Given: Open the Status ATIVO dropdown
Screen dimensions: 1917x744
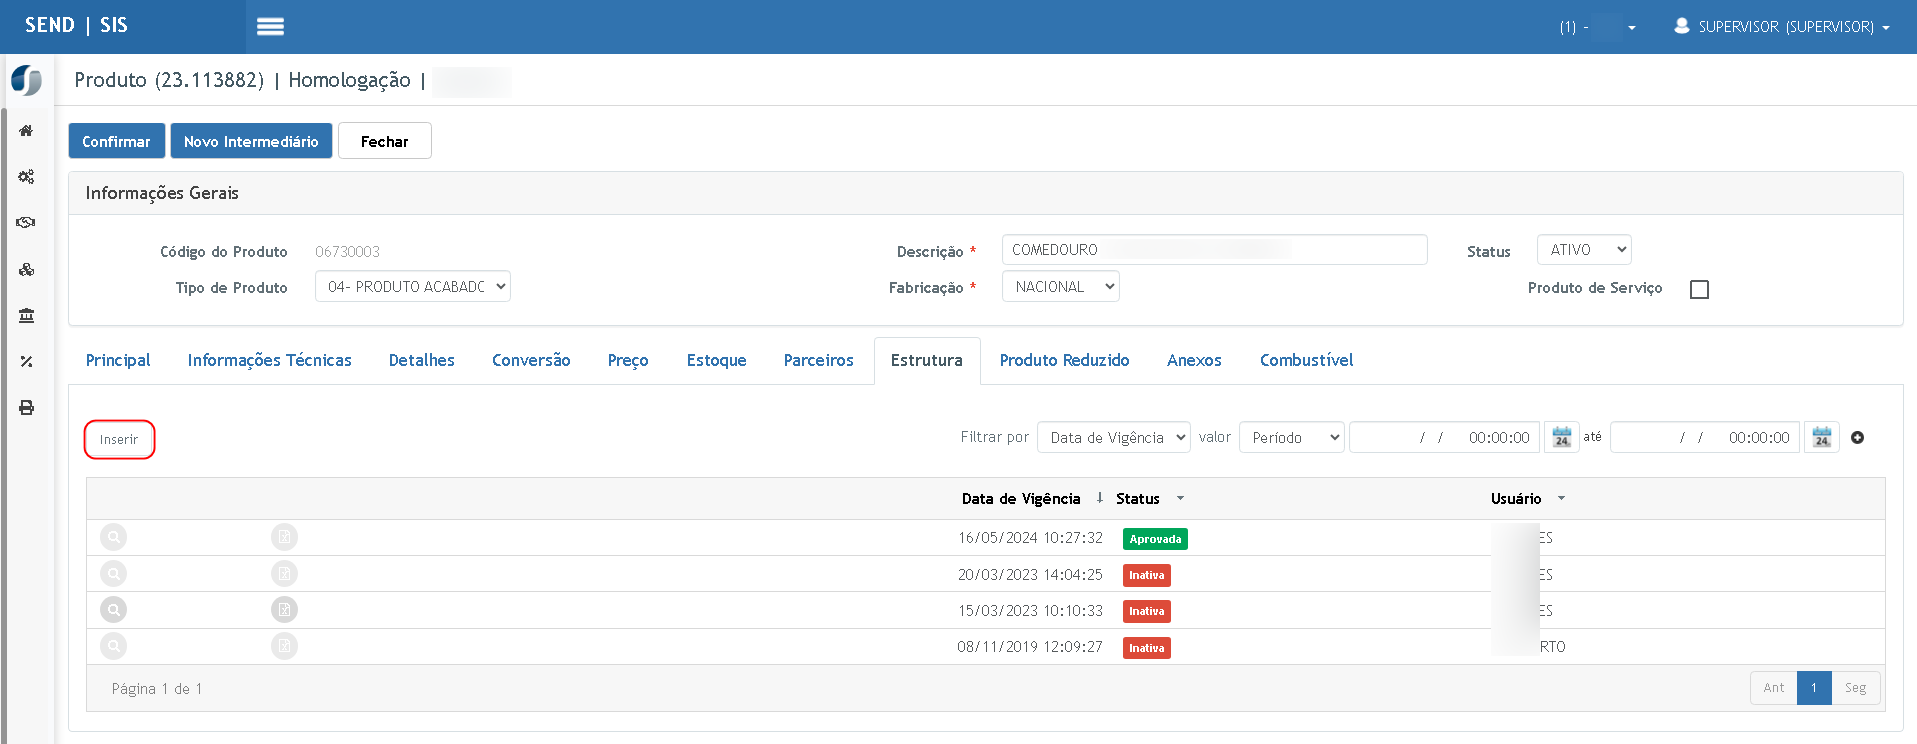Looking at the screenshot, I should click(1584, 250).
